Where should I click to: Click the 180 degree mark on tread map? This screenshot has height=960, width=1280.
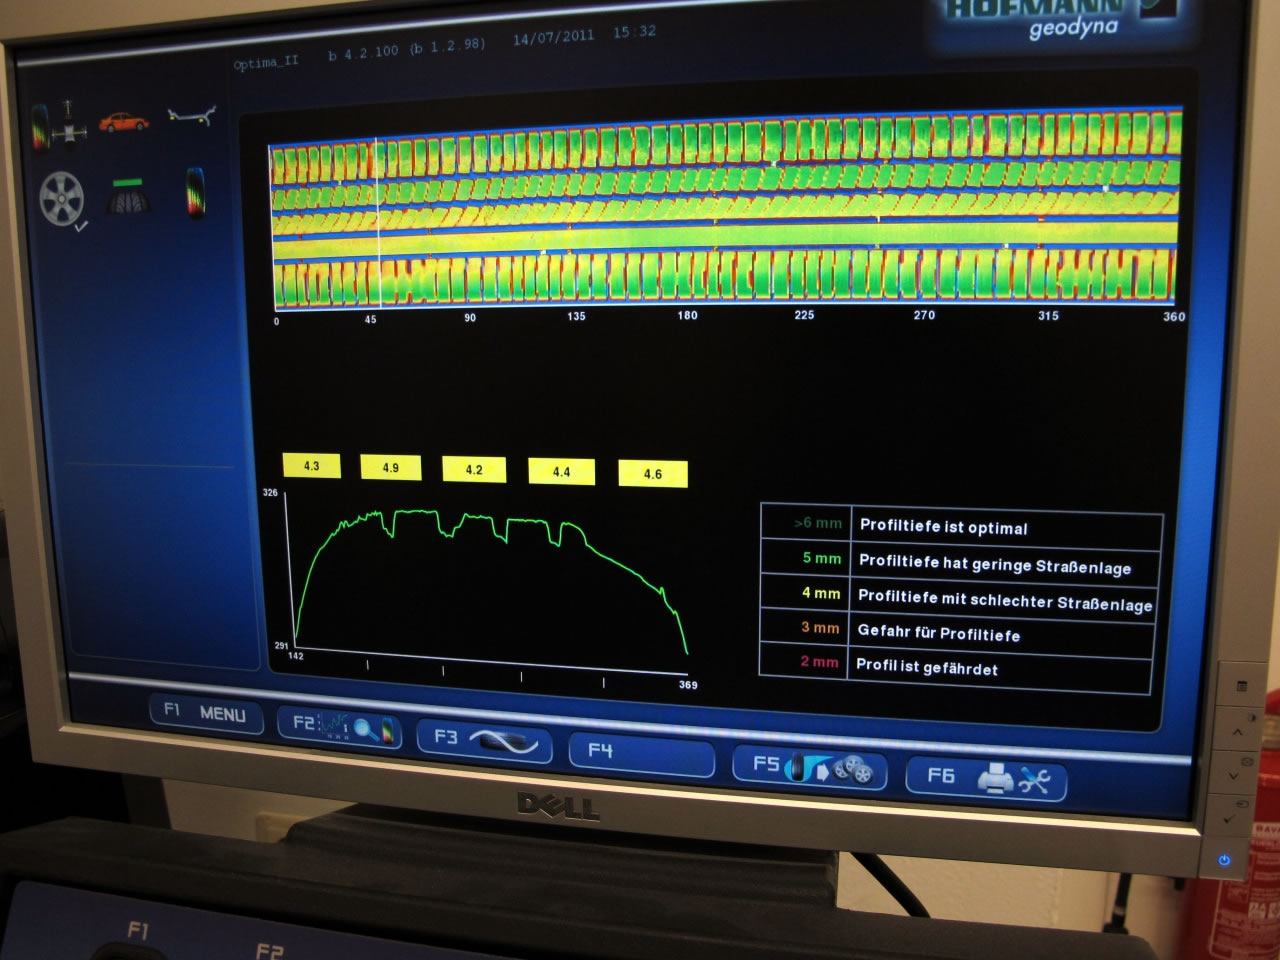click(x=687, y=315)
